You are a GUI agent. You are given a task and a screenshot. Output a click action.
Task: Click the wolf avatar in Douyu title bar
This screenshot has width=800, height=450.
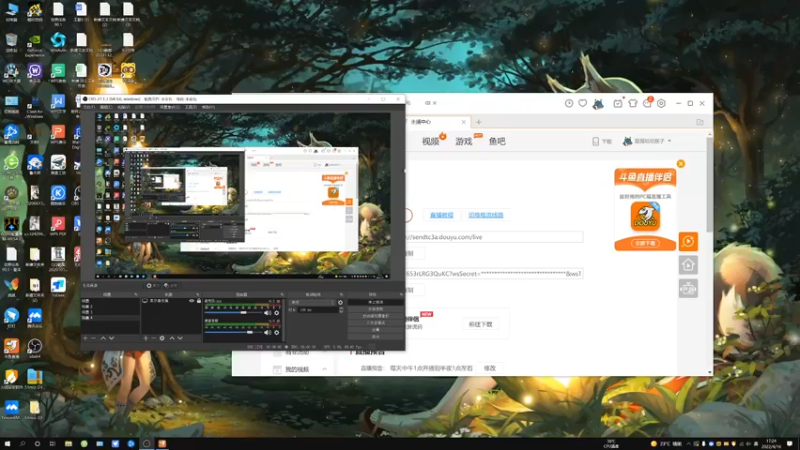pos(598,104)
